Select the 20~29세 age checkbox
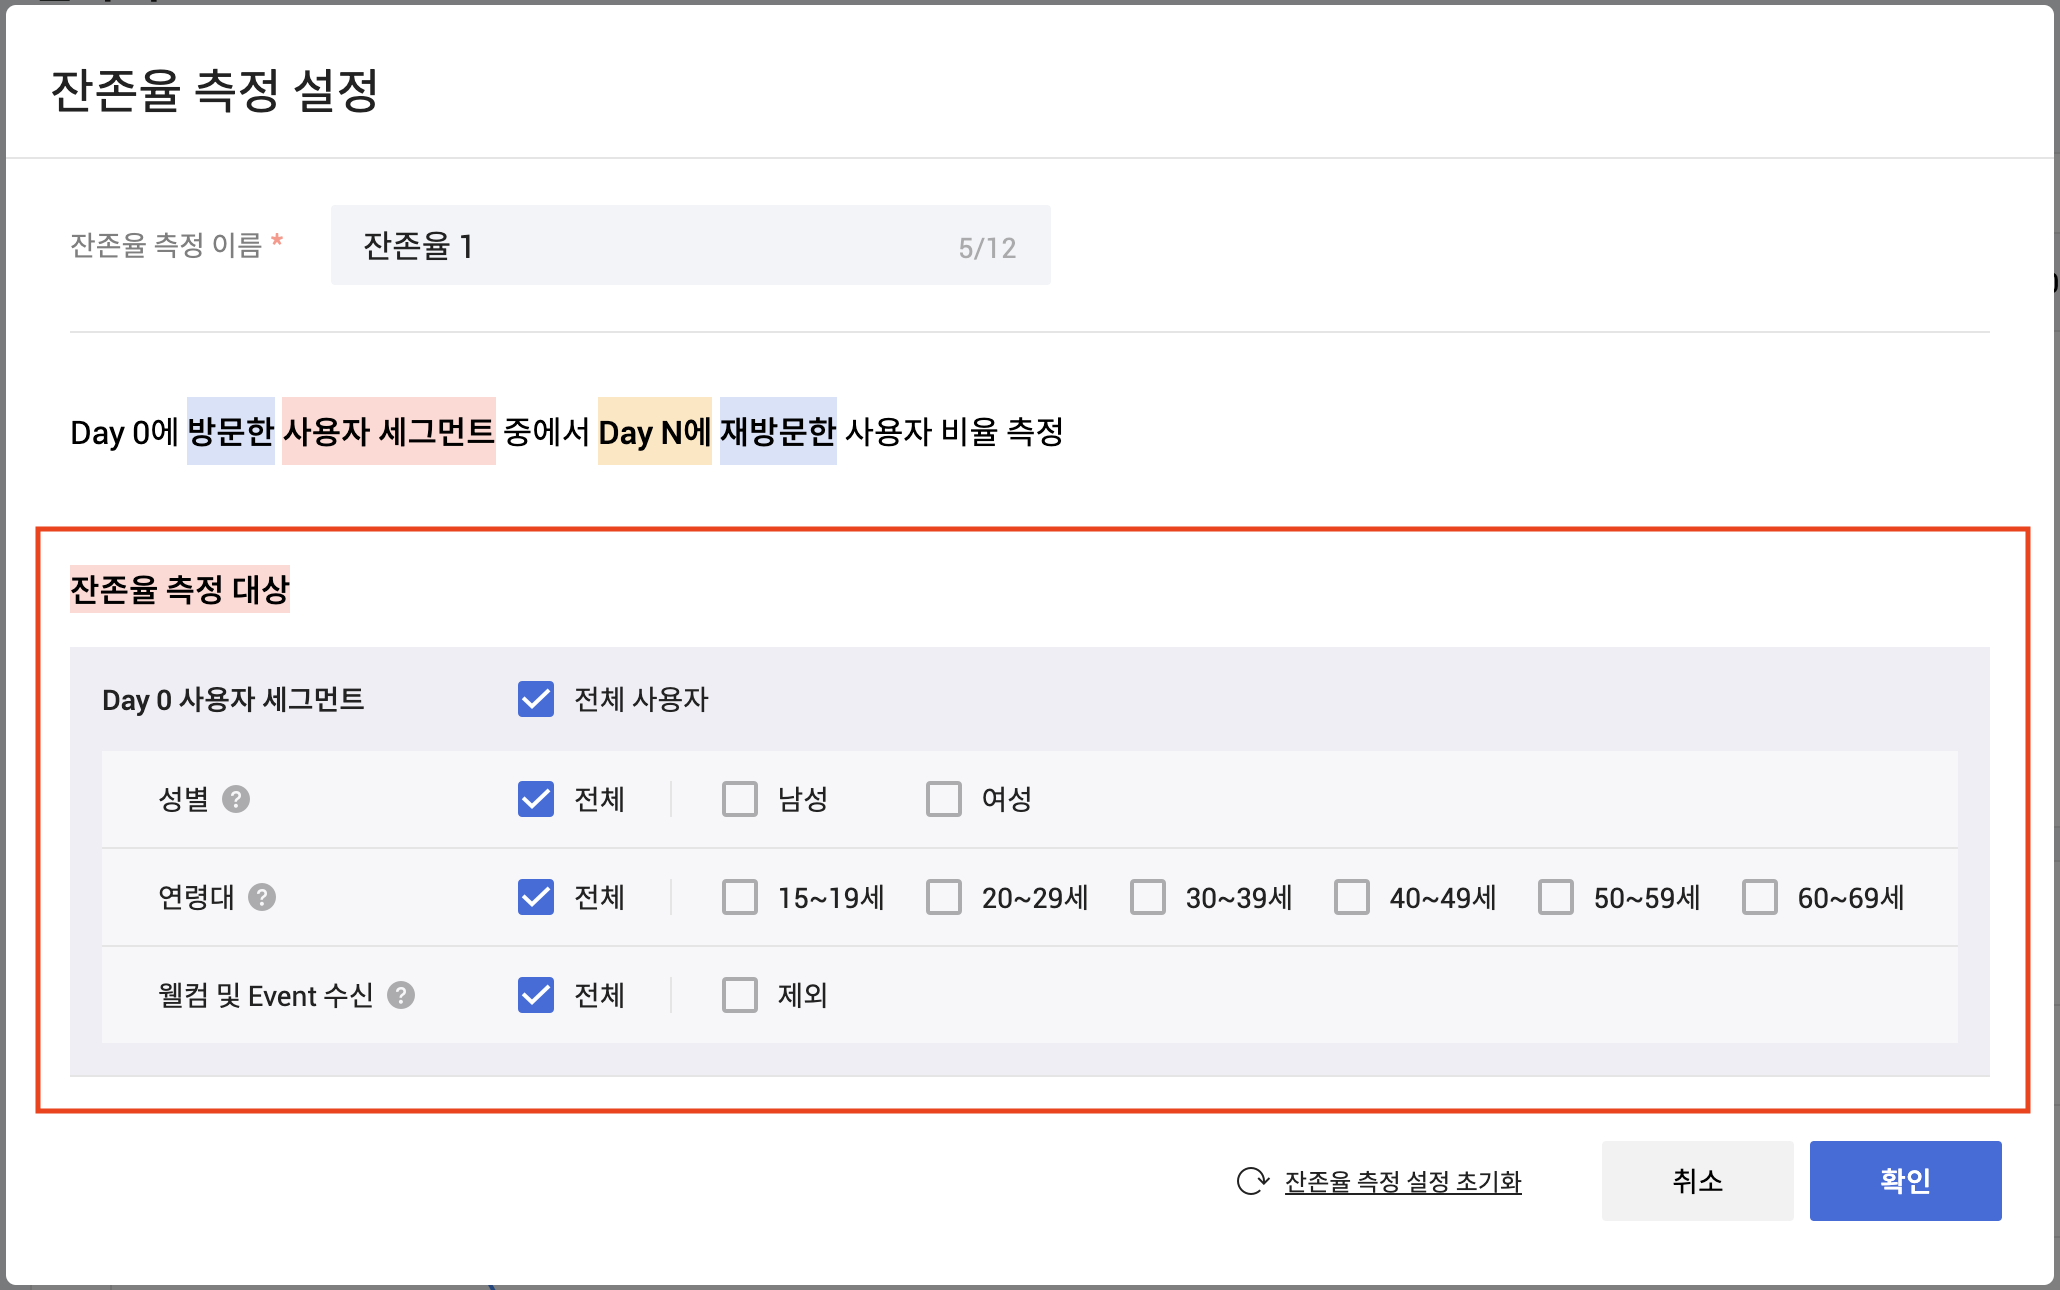 click(944, 897)
